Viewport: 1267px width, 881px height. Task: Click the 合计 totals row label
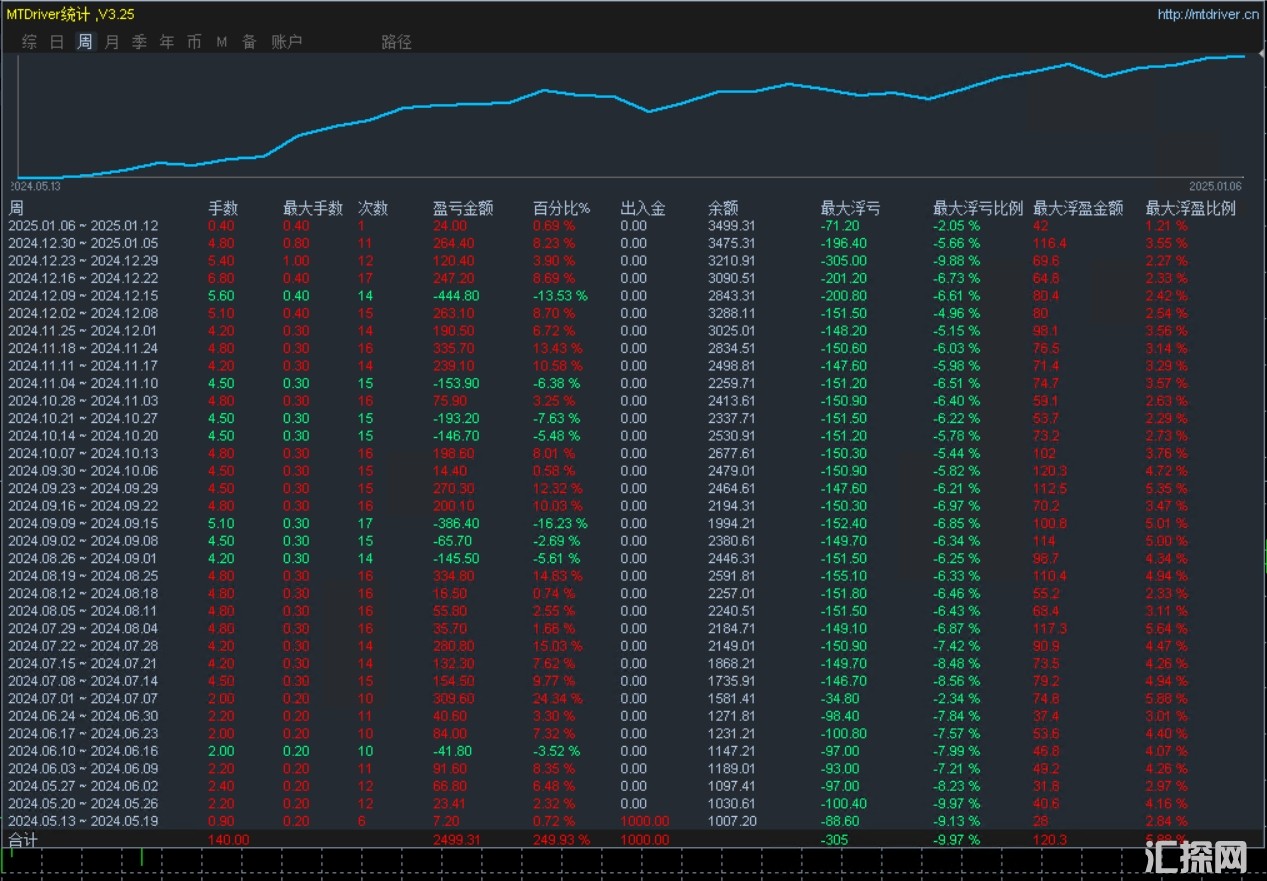[22, 840]
